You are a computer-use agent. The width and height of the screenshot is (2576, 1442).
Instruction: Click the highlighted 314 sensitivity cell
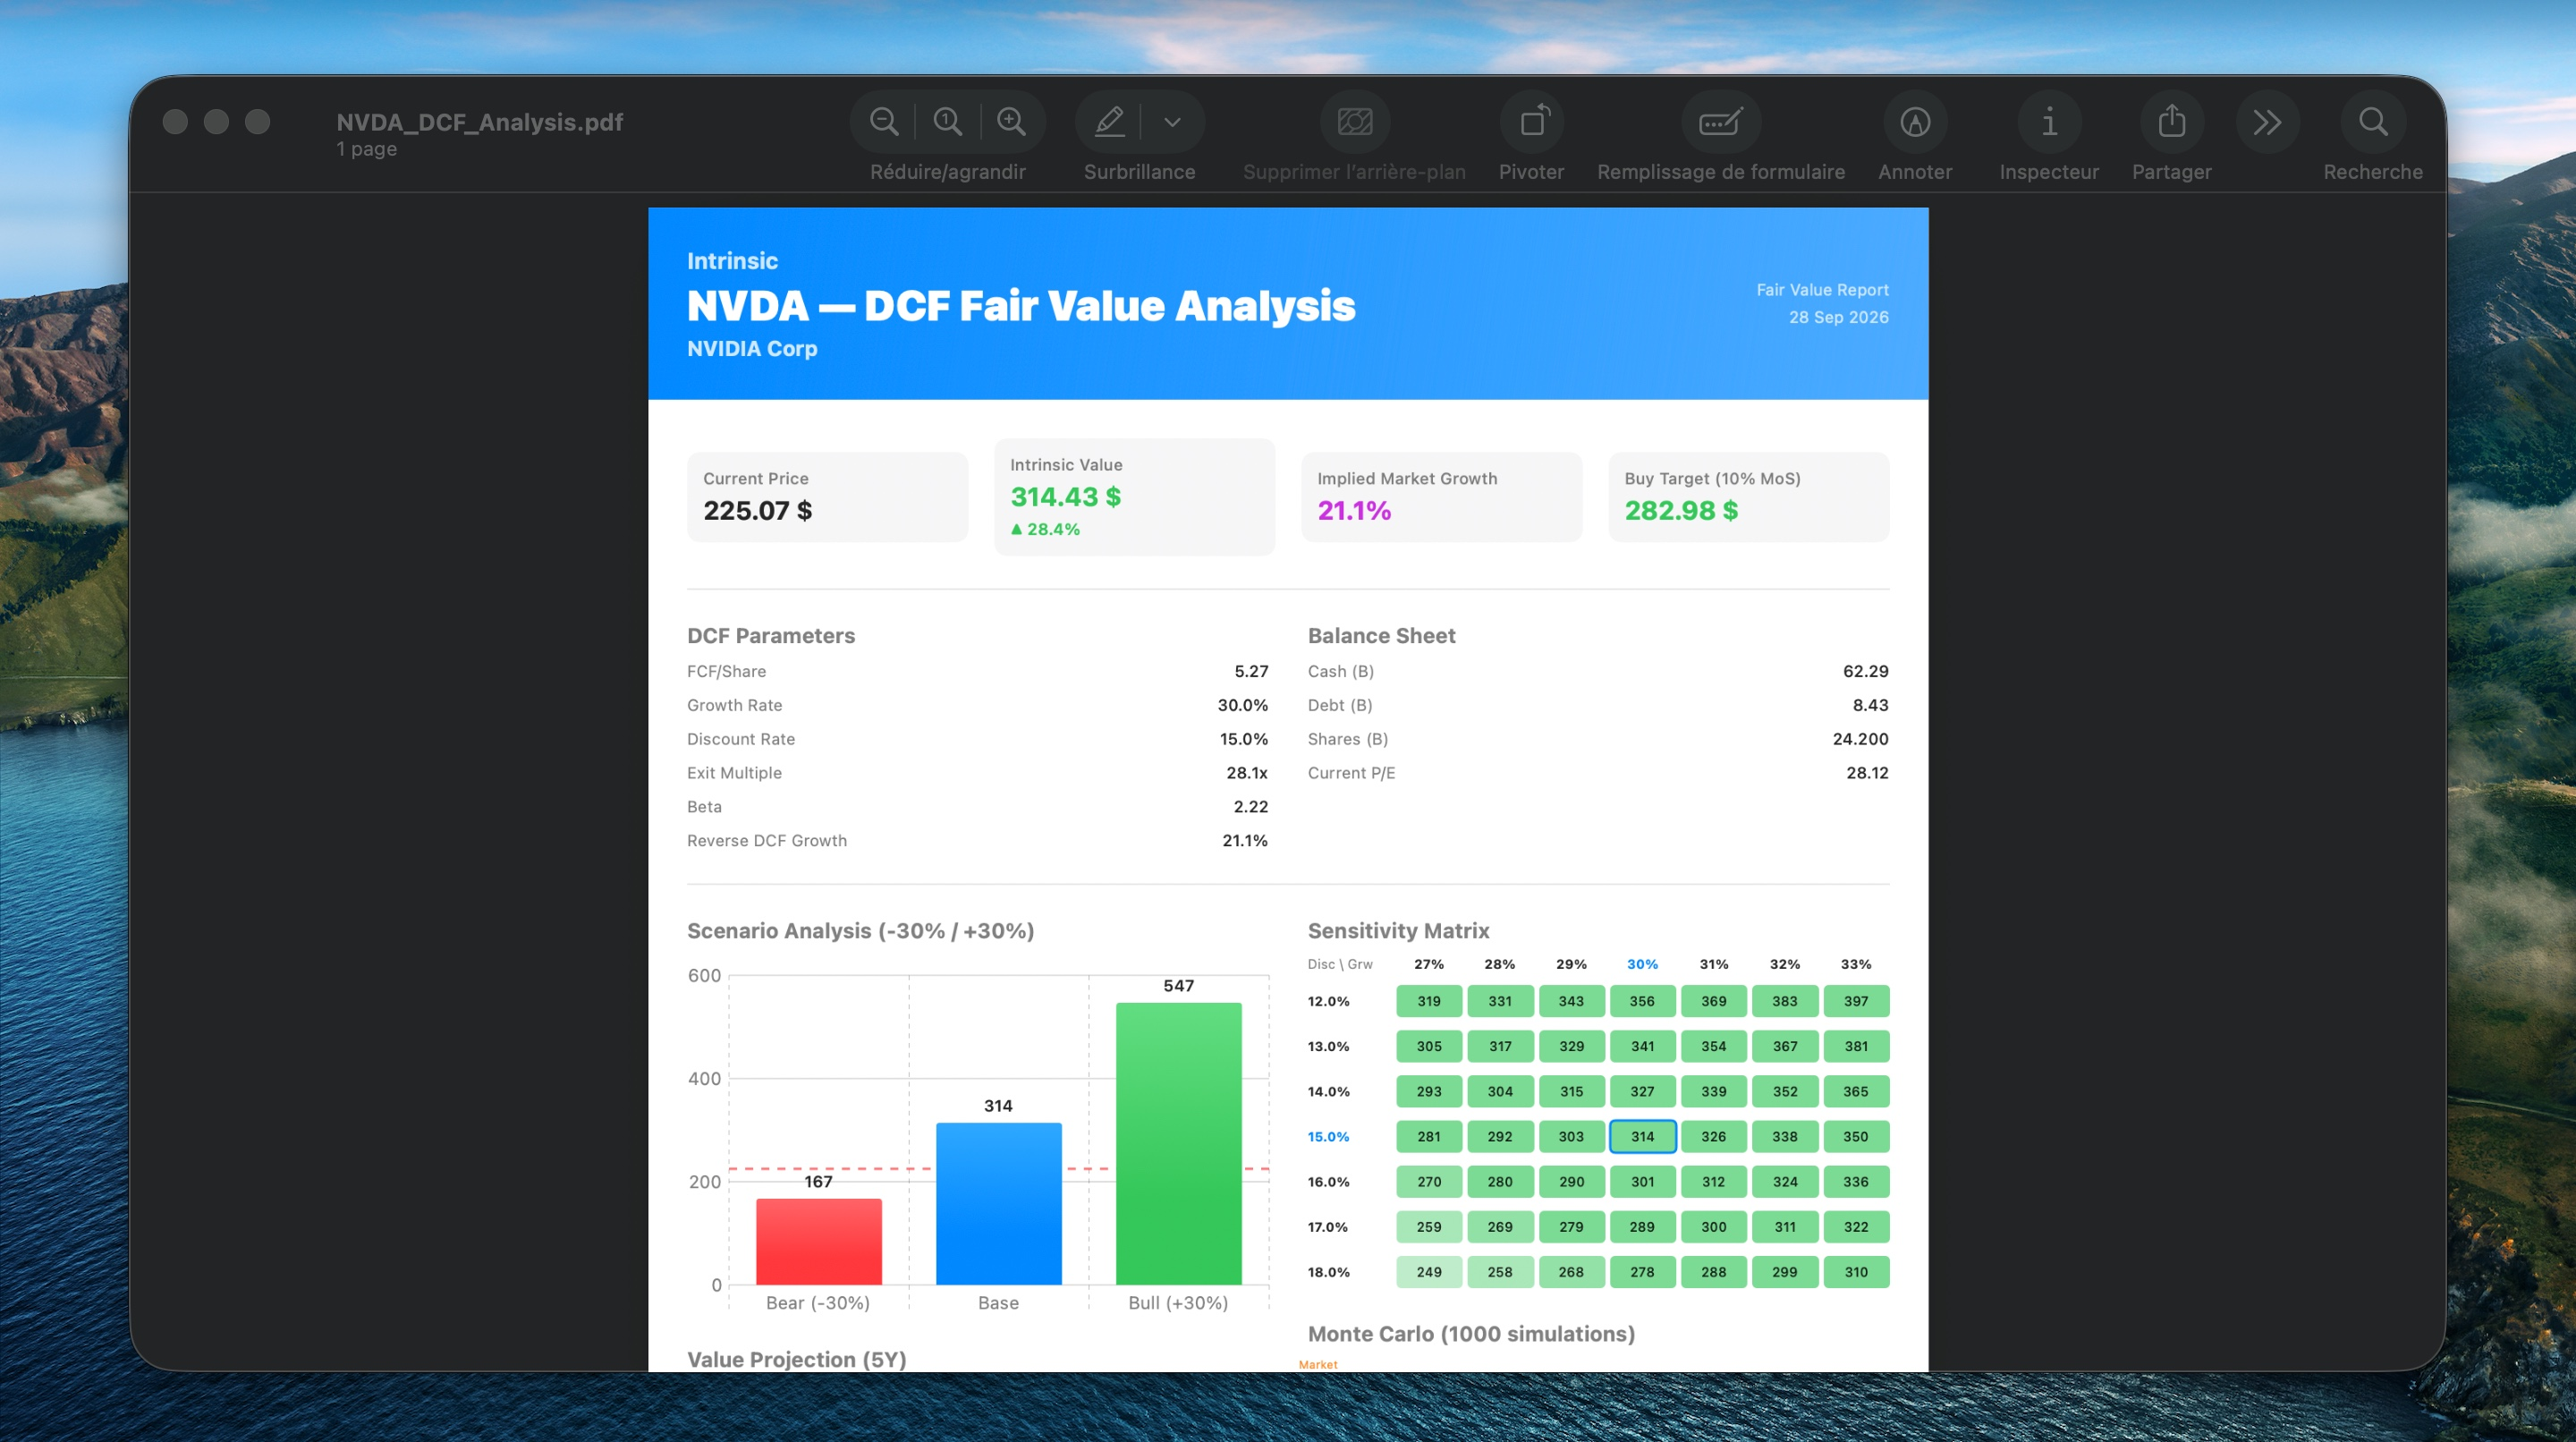click(1642, 1136)
